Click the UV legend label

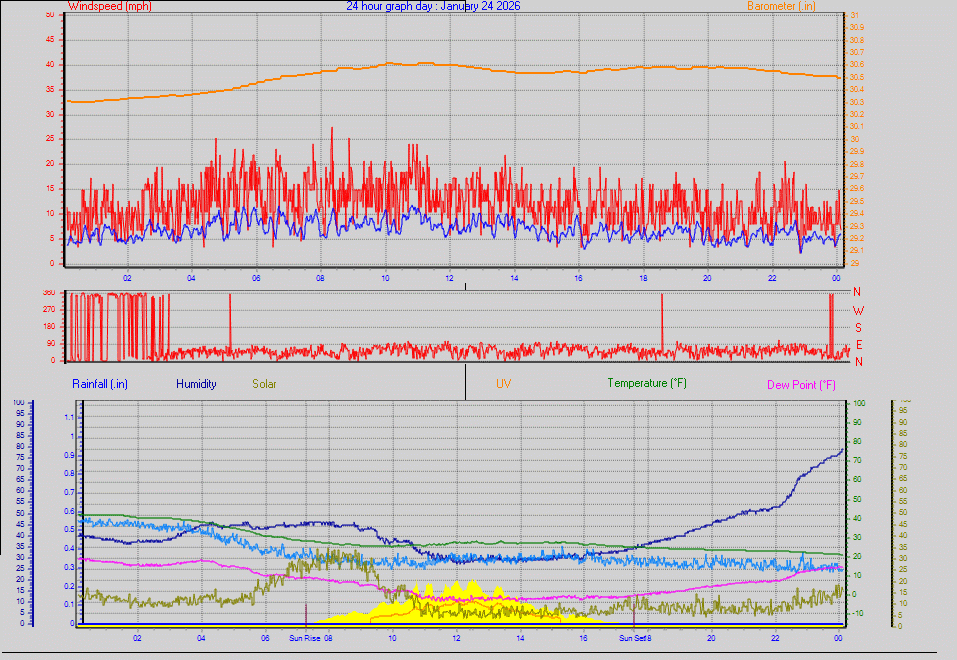(x=504, y=384)
